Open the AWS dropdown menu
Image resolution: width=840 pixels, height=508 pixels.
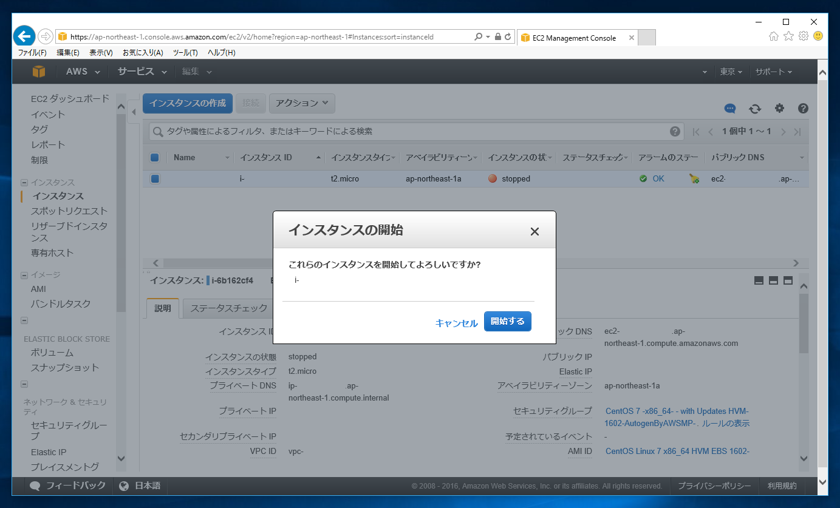[82, 71]
